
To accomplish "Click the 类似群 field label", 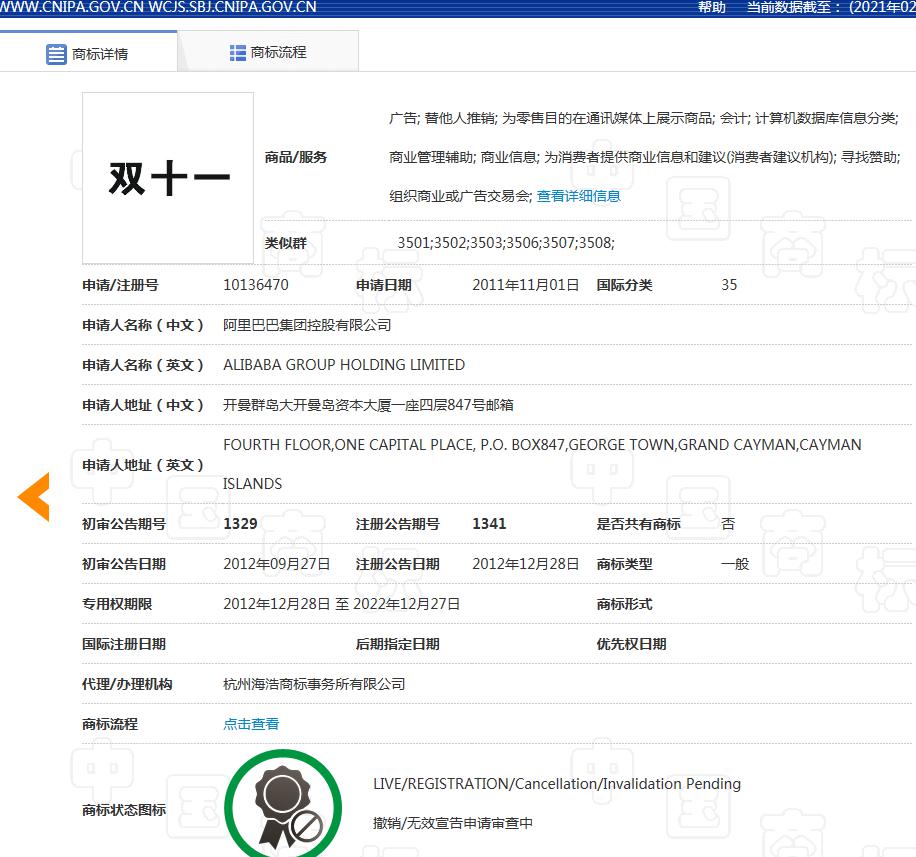I will [x=286, y=243].
